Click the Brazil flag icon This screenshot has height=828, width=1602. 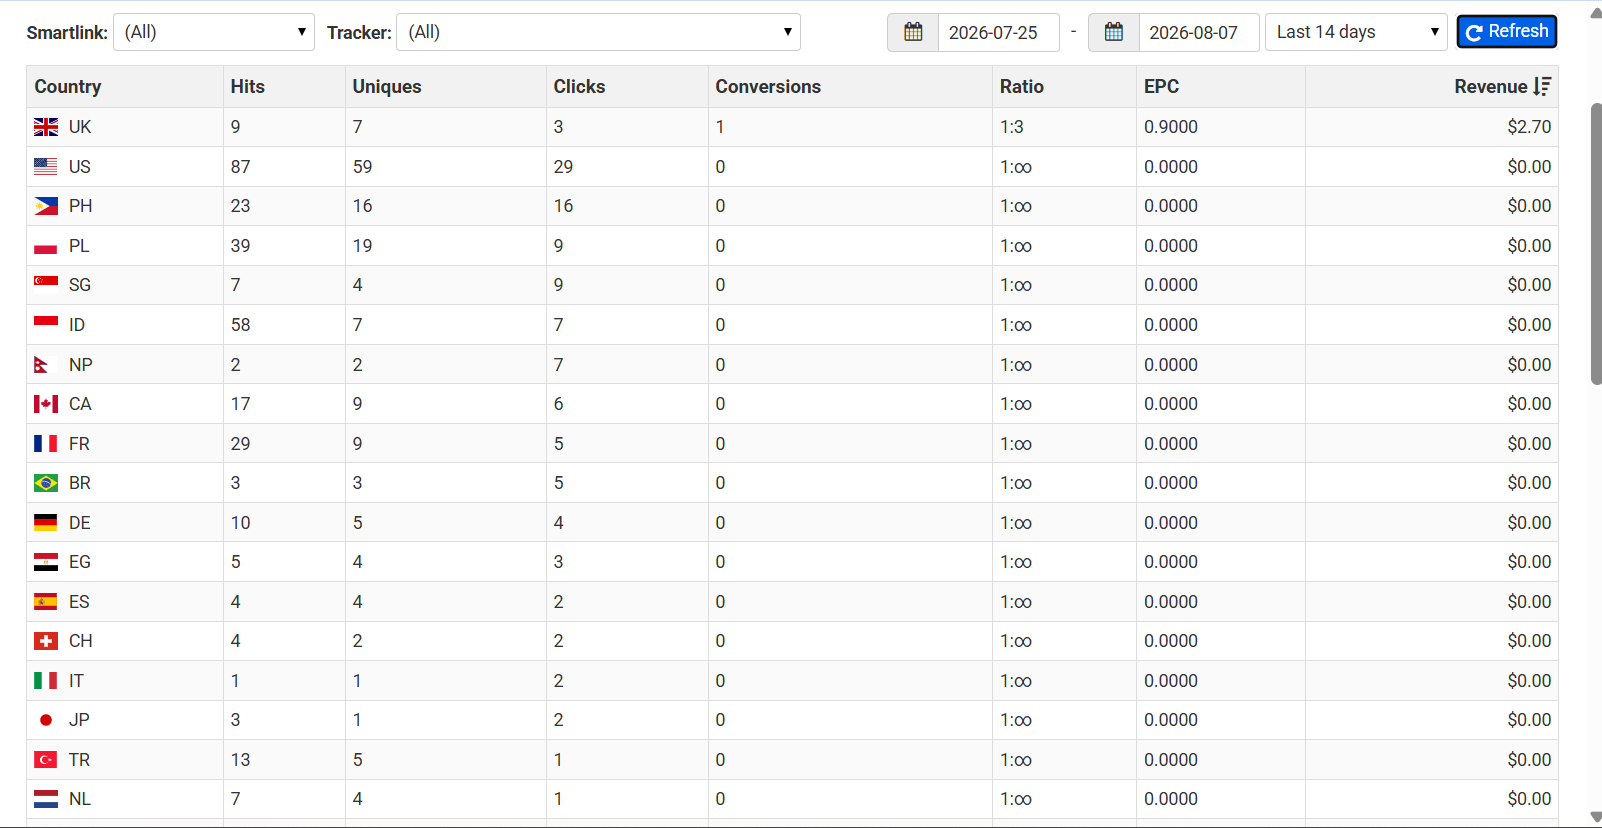pos(46,483)
